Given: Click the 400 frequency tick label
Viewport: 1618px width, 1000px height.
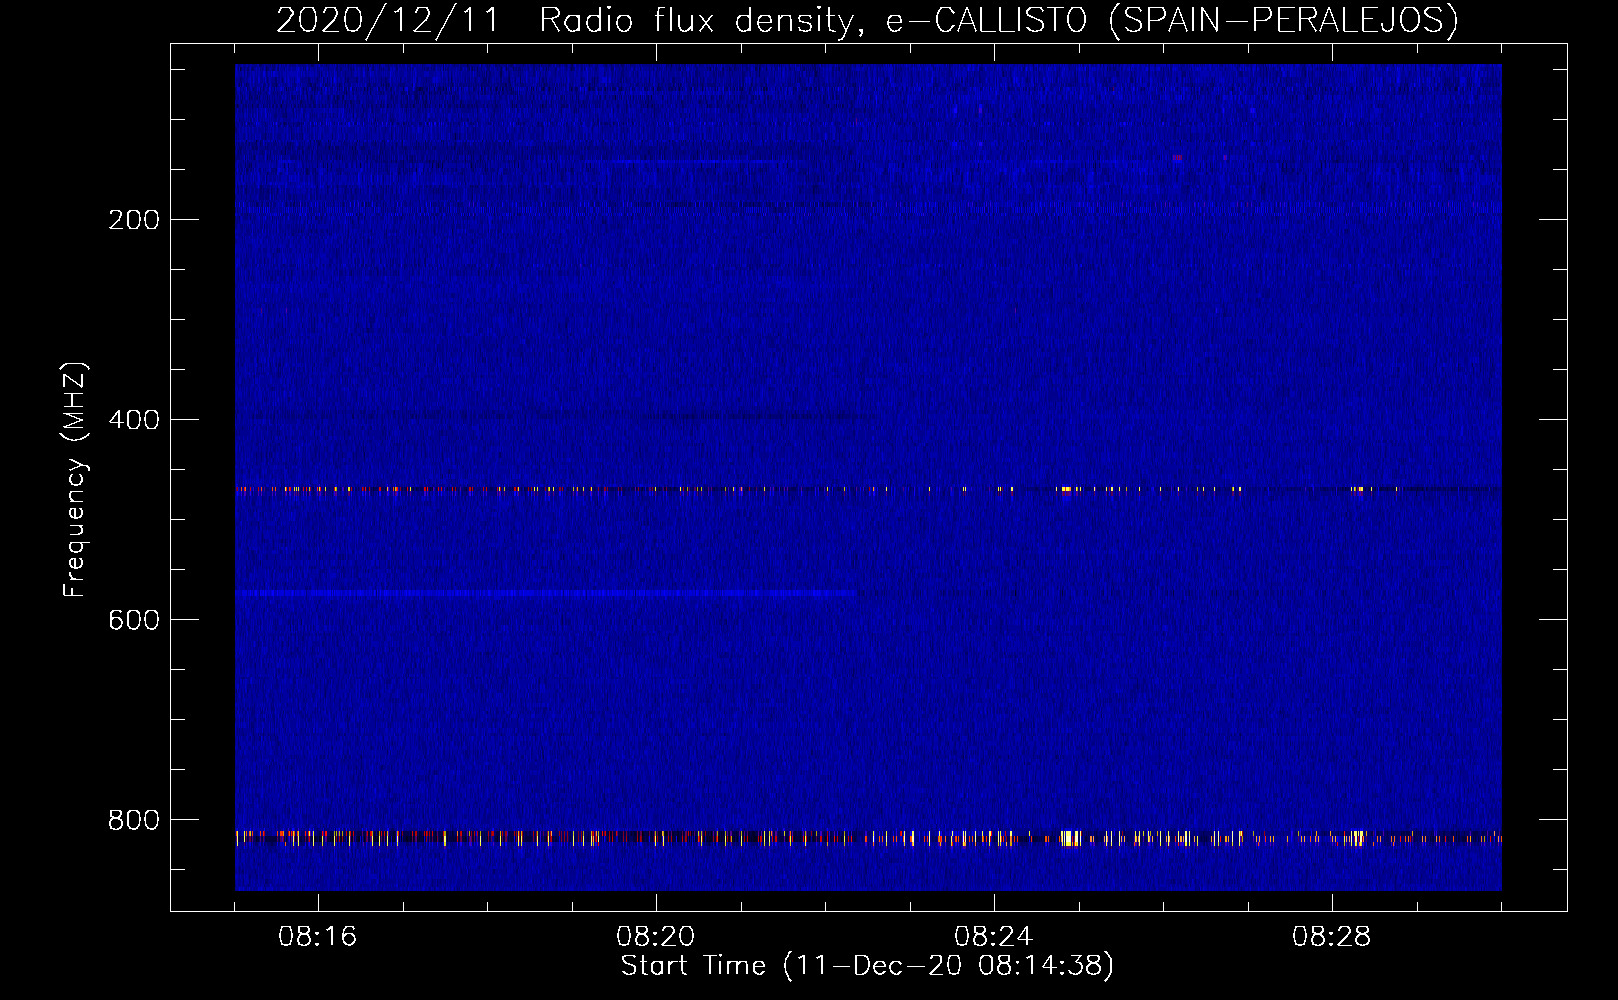Looking at the screenshot, I should click(134, 420).
